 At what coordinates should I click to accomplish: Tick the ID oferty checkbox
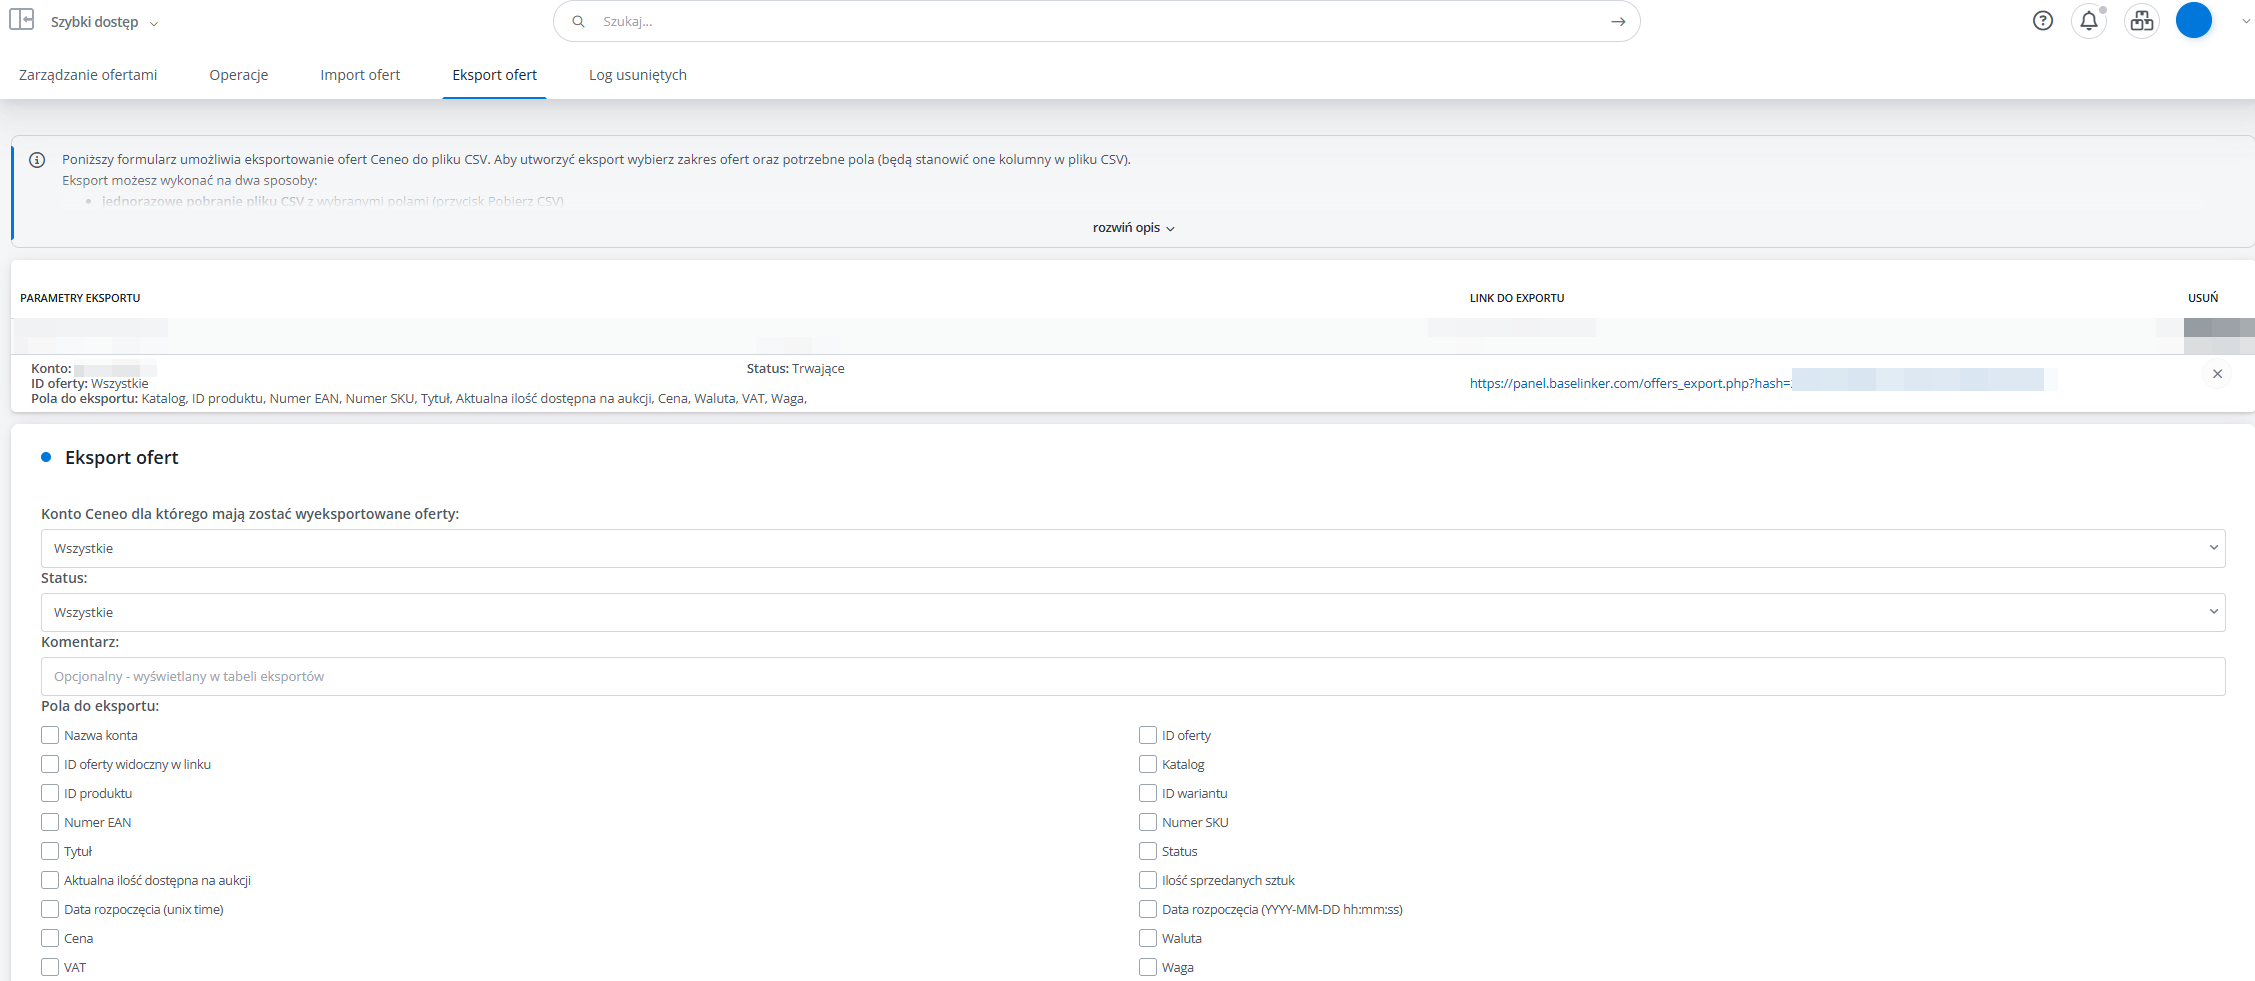[1148, 735]
